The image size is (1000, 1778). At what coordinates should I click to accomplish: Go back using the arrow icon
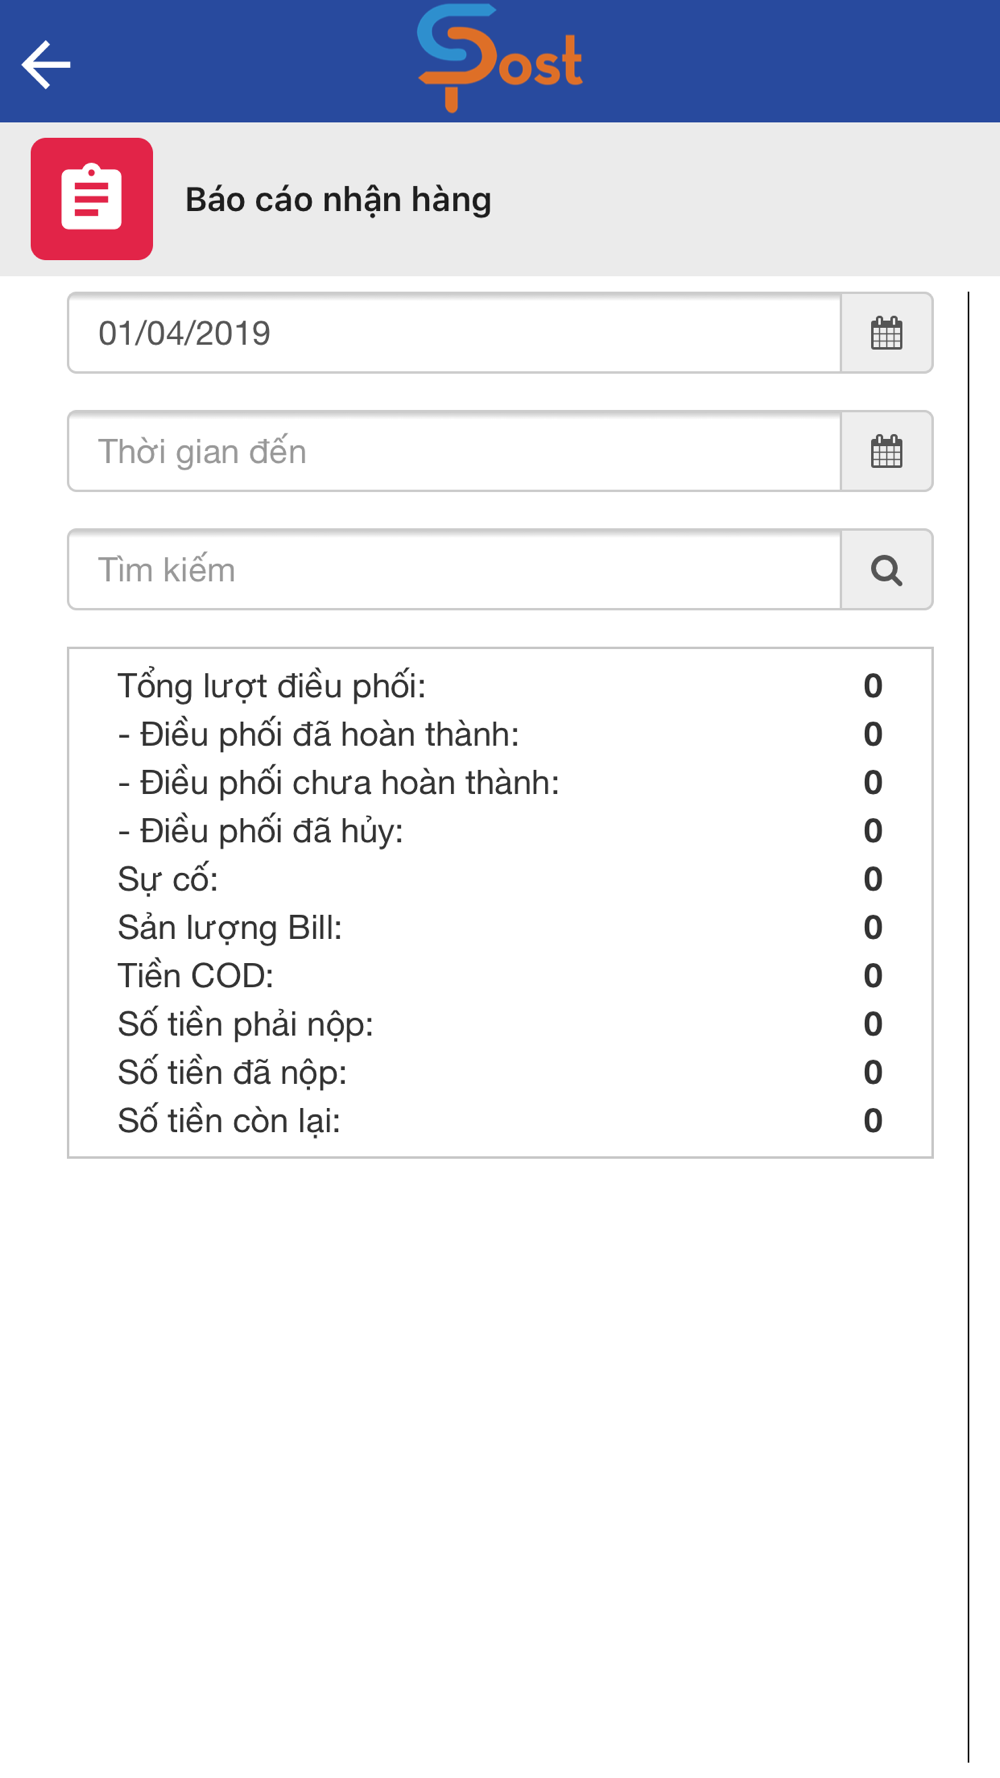[x=46, y=65]
